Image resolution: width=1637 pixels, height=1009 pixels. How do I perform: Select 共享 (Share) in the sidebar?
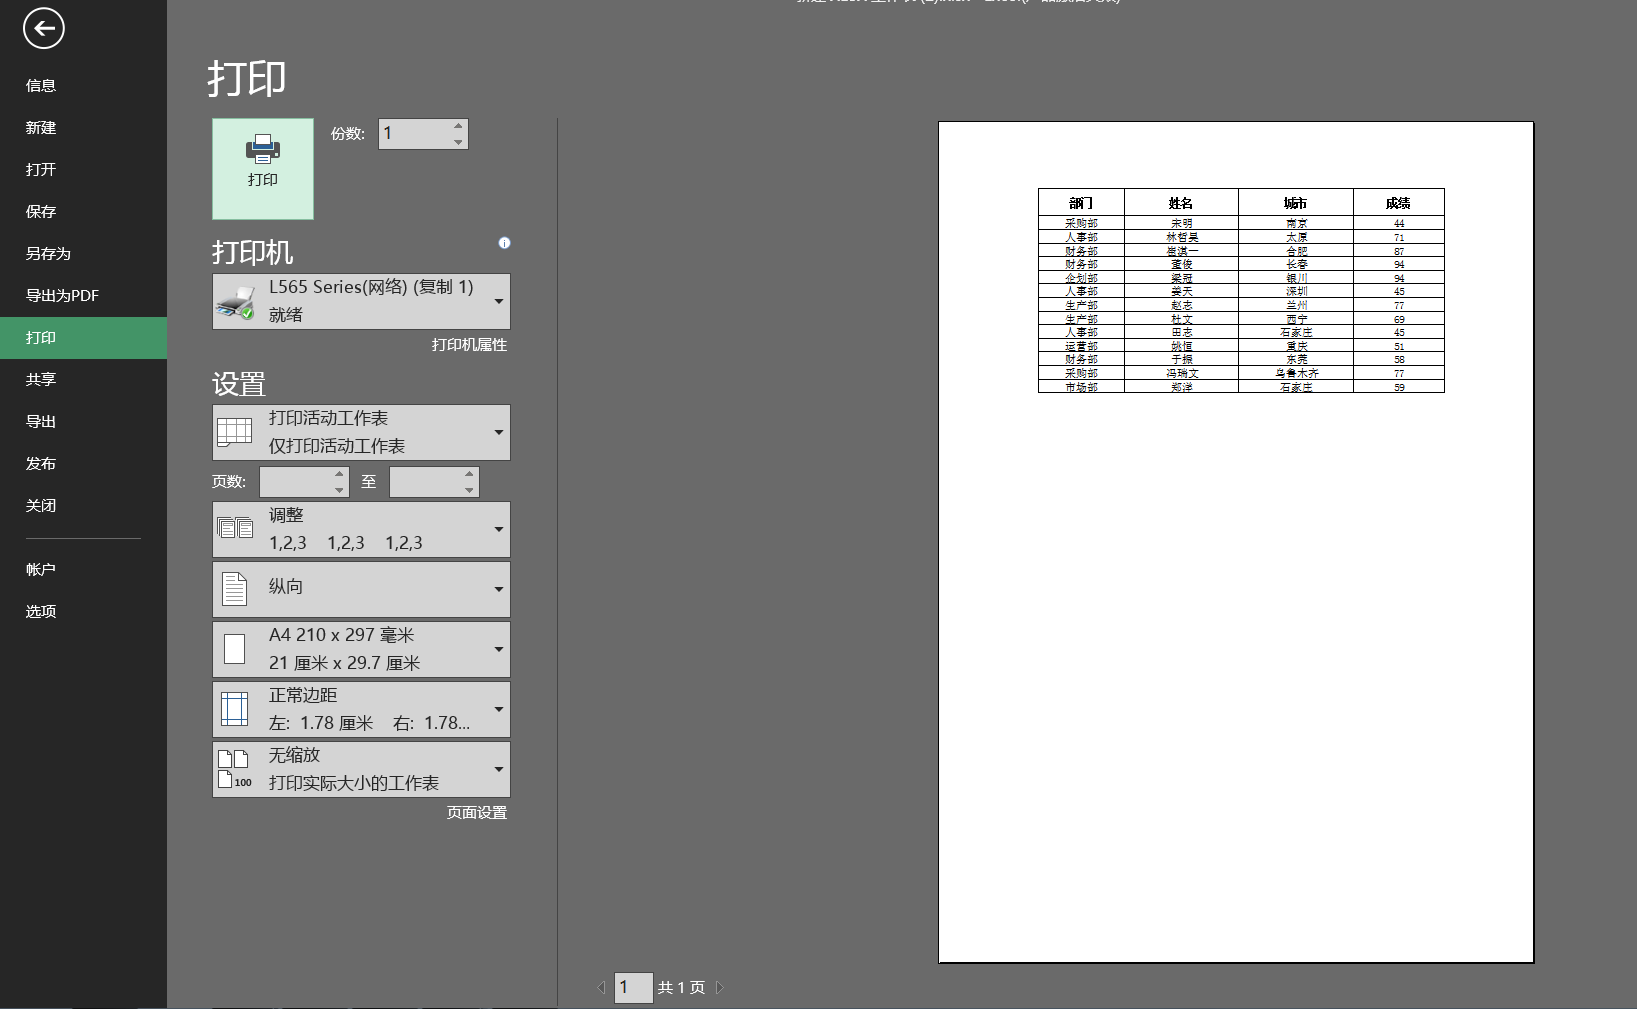tap(83, 380)
